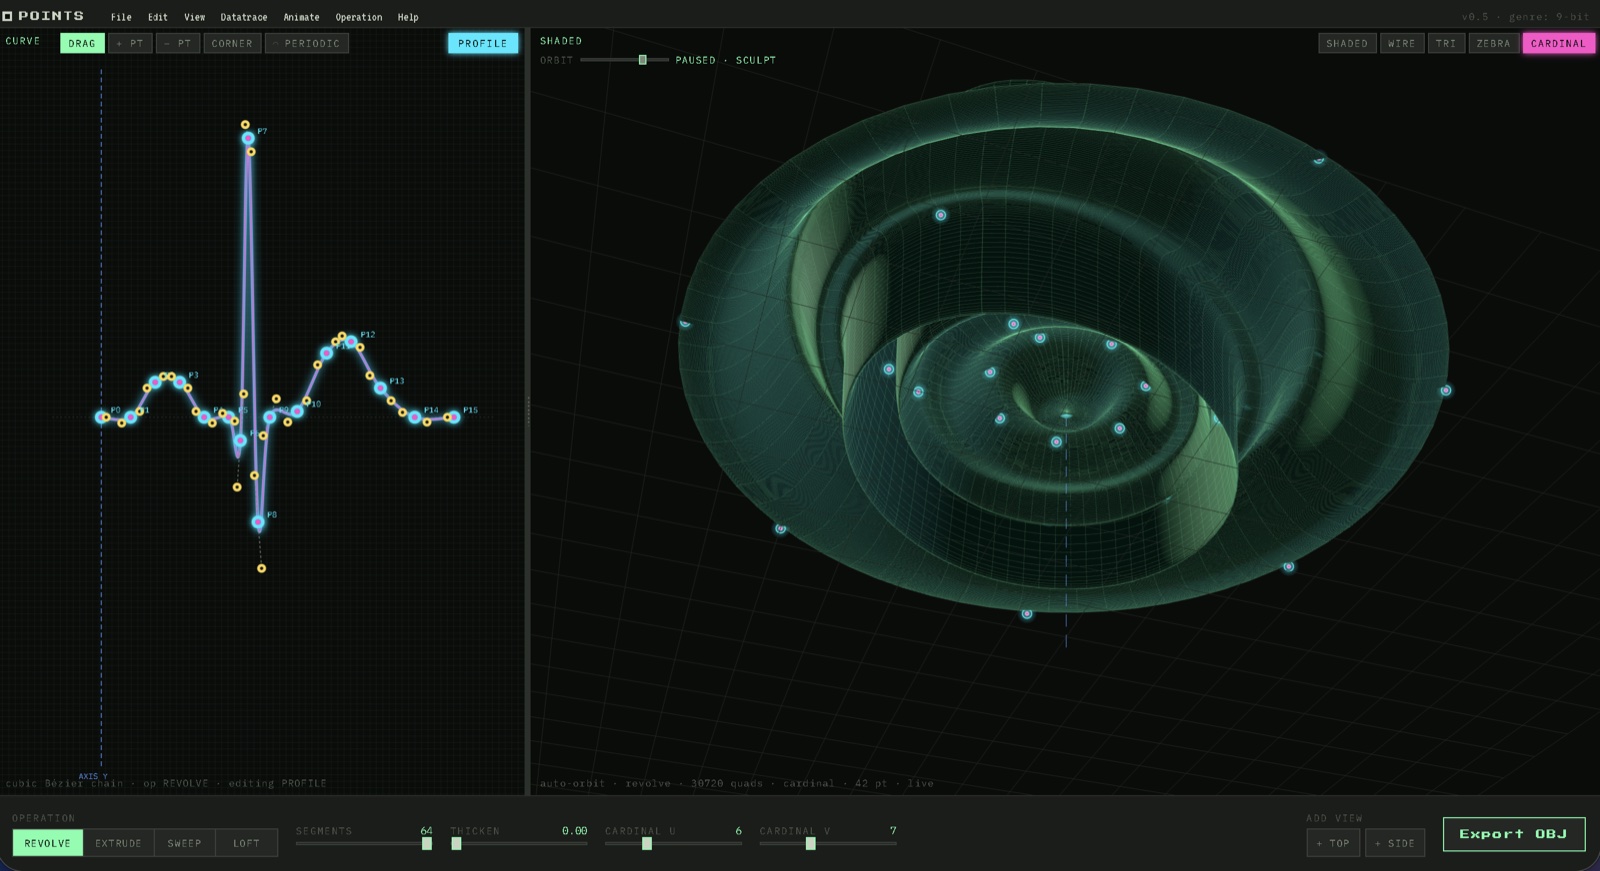
Task: Click the 'cubic Bézier chain' status line
Action: click(x=166, y=783)
